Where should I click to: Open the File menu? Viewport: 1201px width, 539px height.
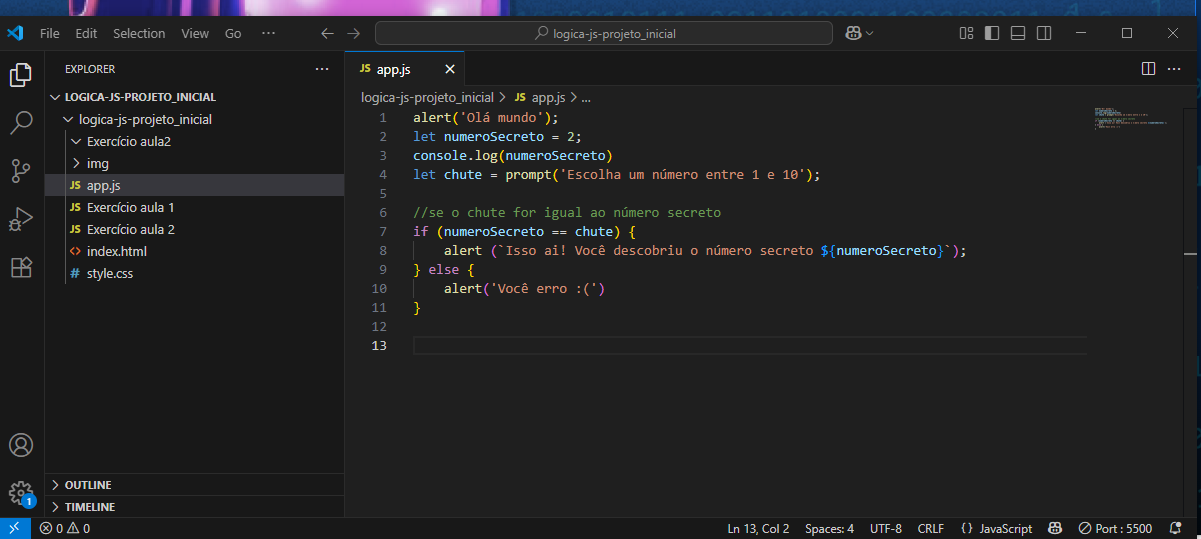pos(50,33)
